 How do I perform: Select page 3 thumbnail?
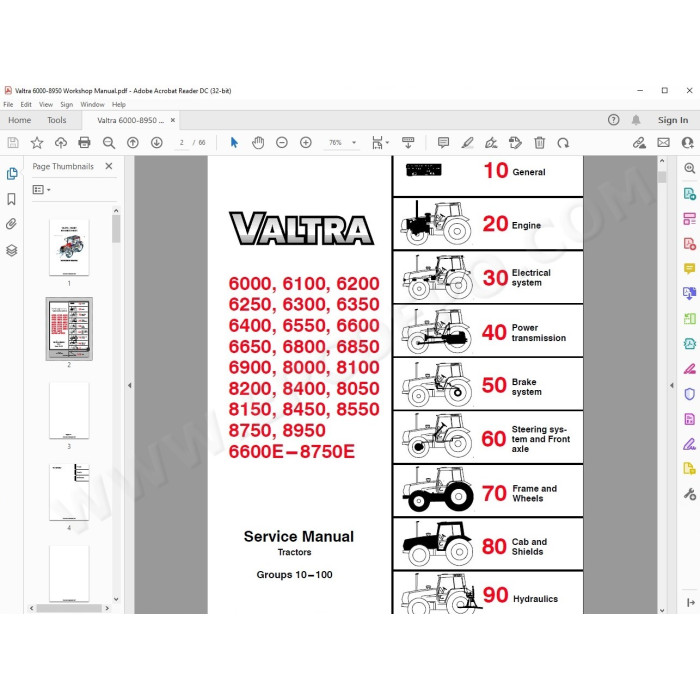pos(69,410)
